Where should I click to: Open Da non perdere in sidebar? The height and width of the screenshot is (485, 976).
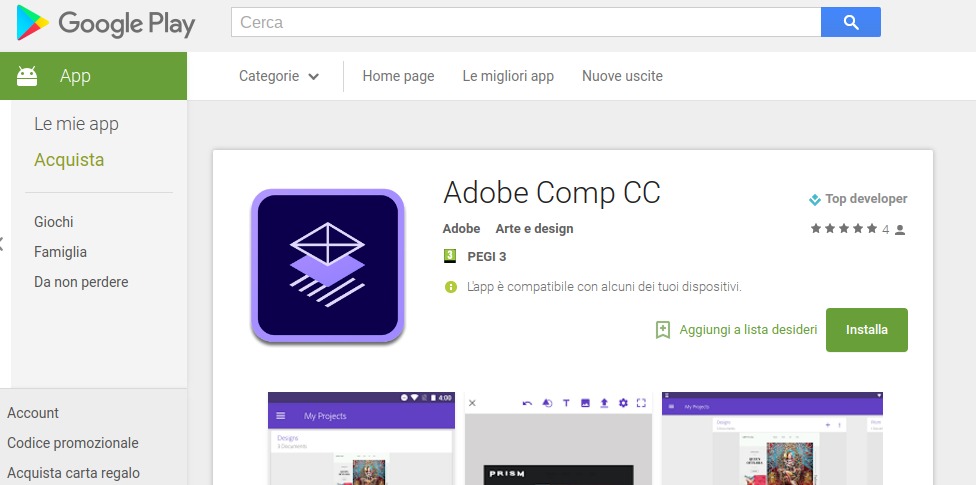[x=81, y=282]
